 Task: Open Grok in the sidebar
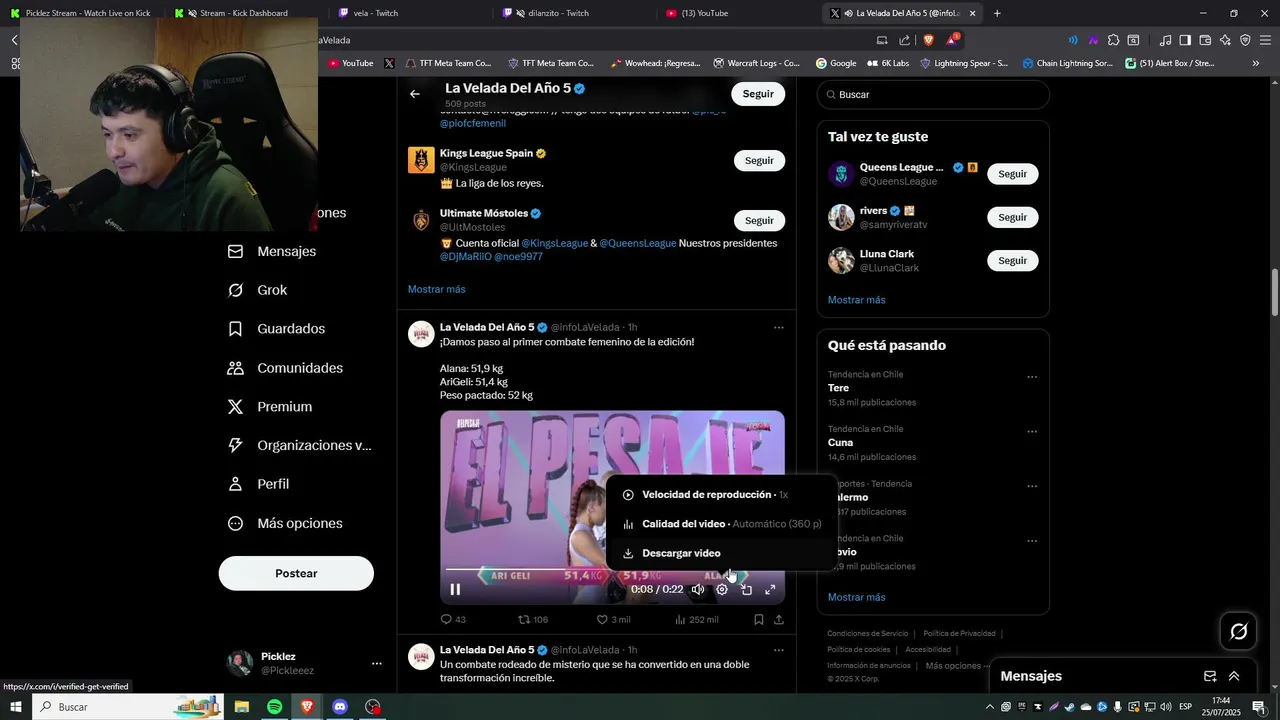coord(258,290)
